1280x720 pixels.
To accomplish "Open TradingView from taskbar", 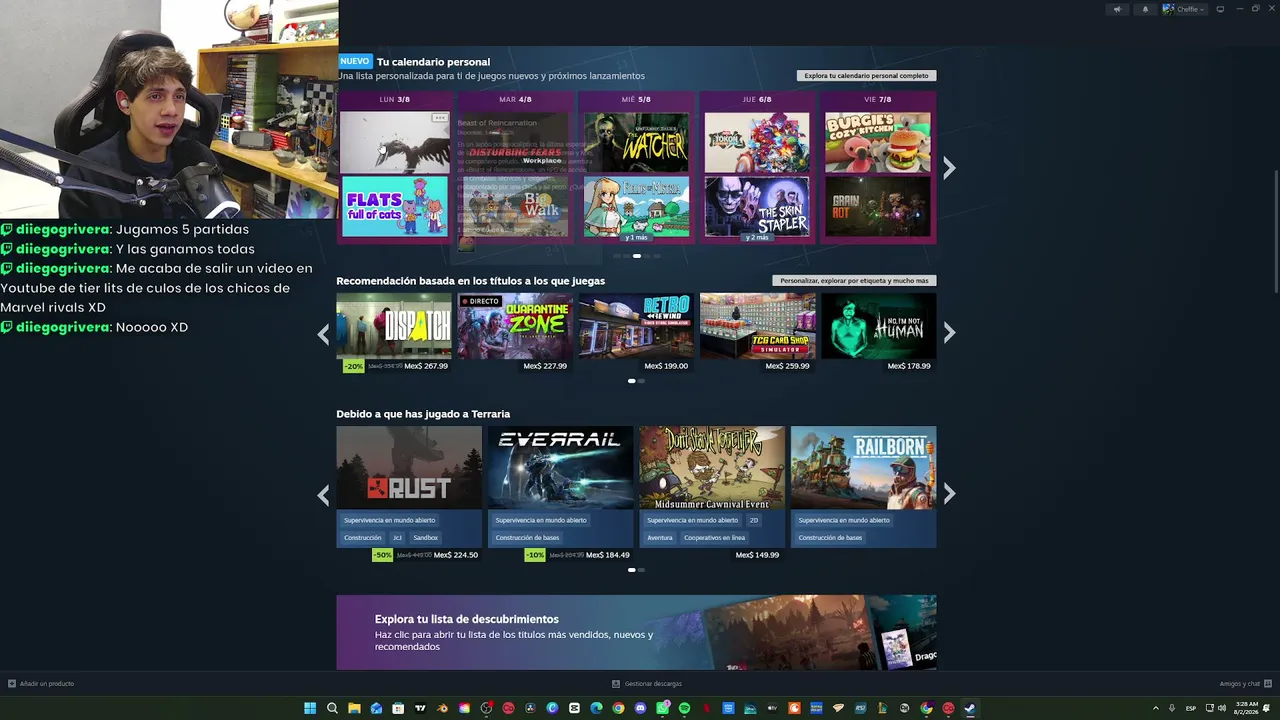I will [420, 708].
